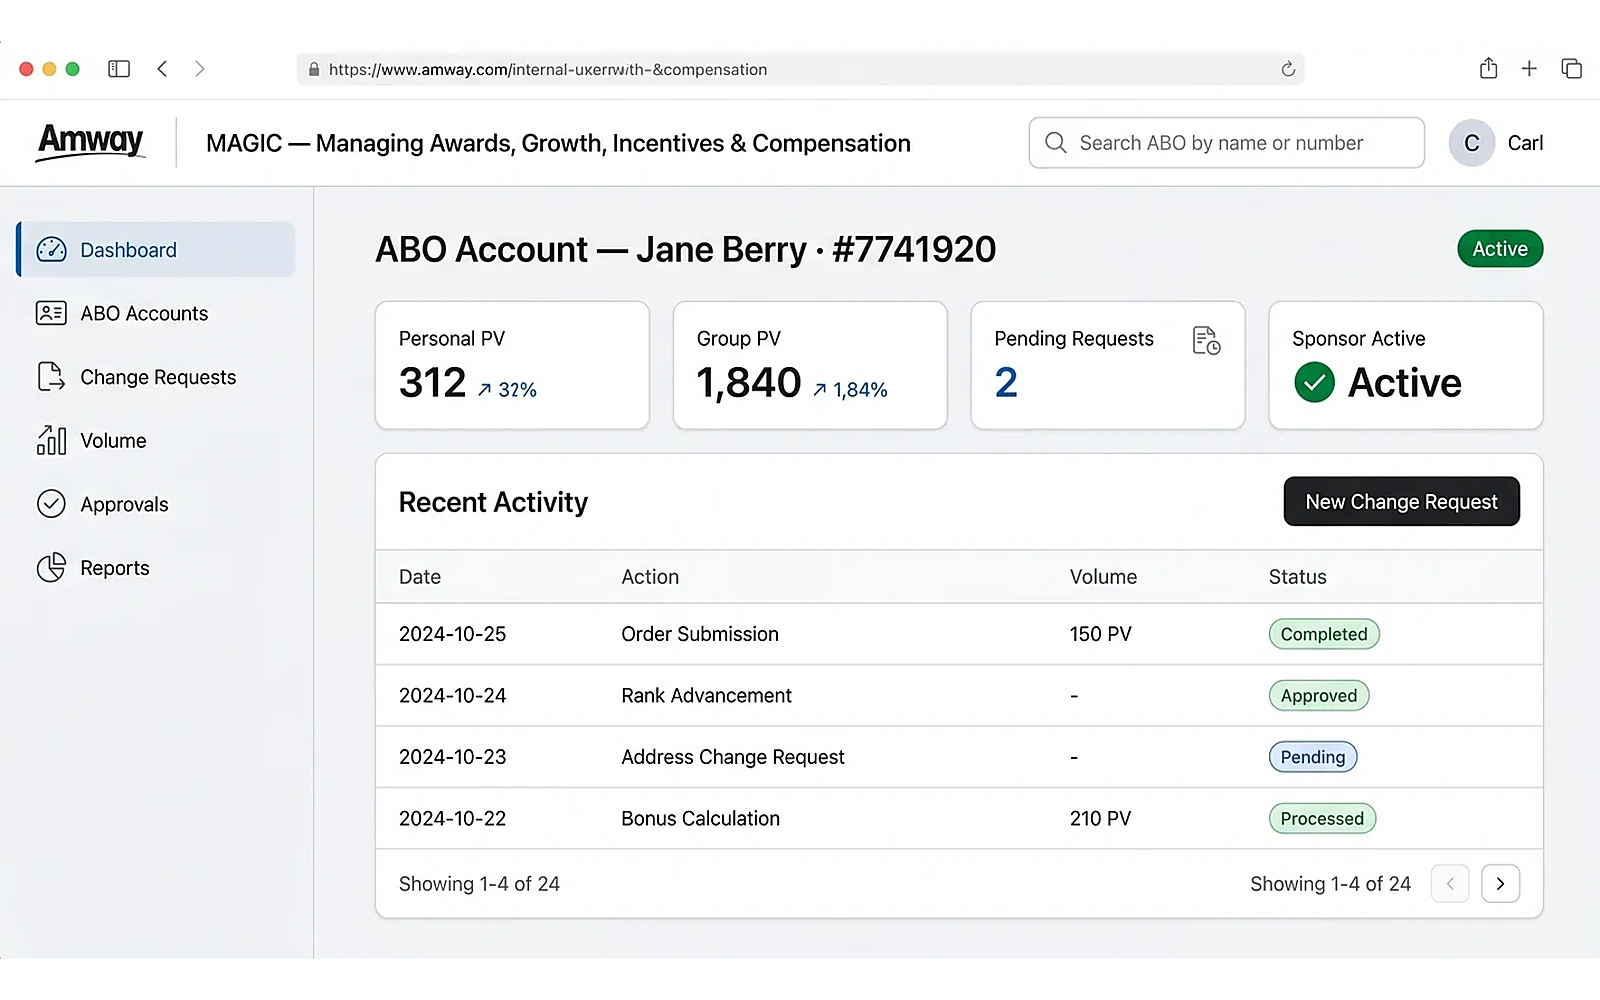
Task: Open the Dashboard menu item
Action: tap(156, 250)
